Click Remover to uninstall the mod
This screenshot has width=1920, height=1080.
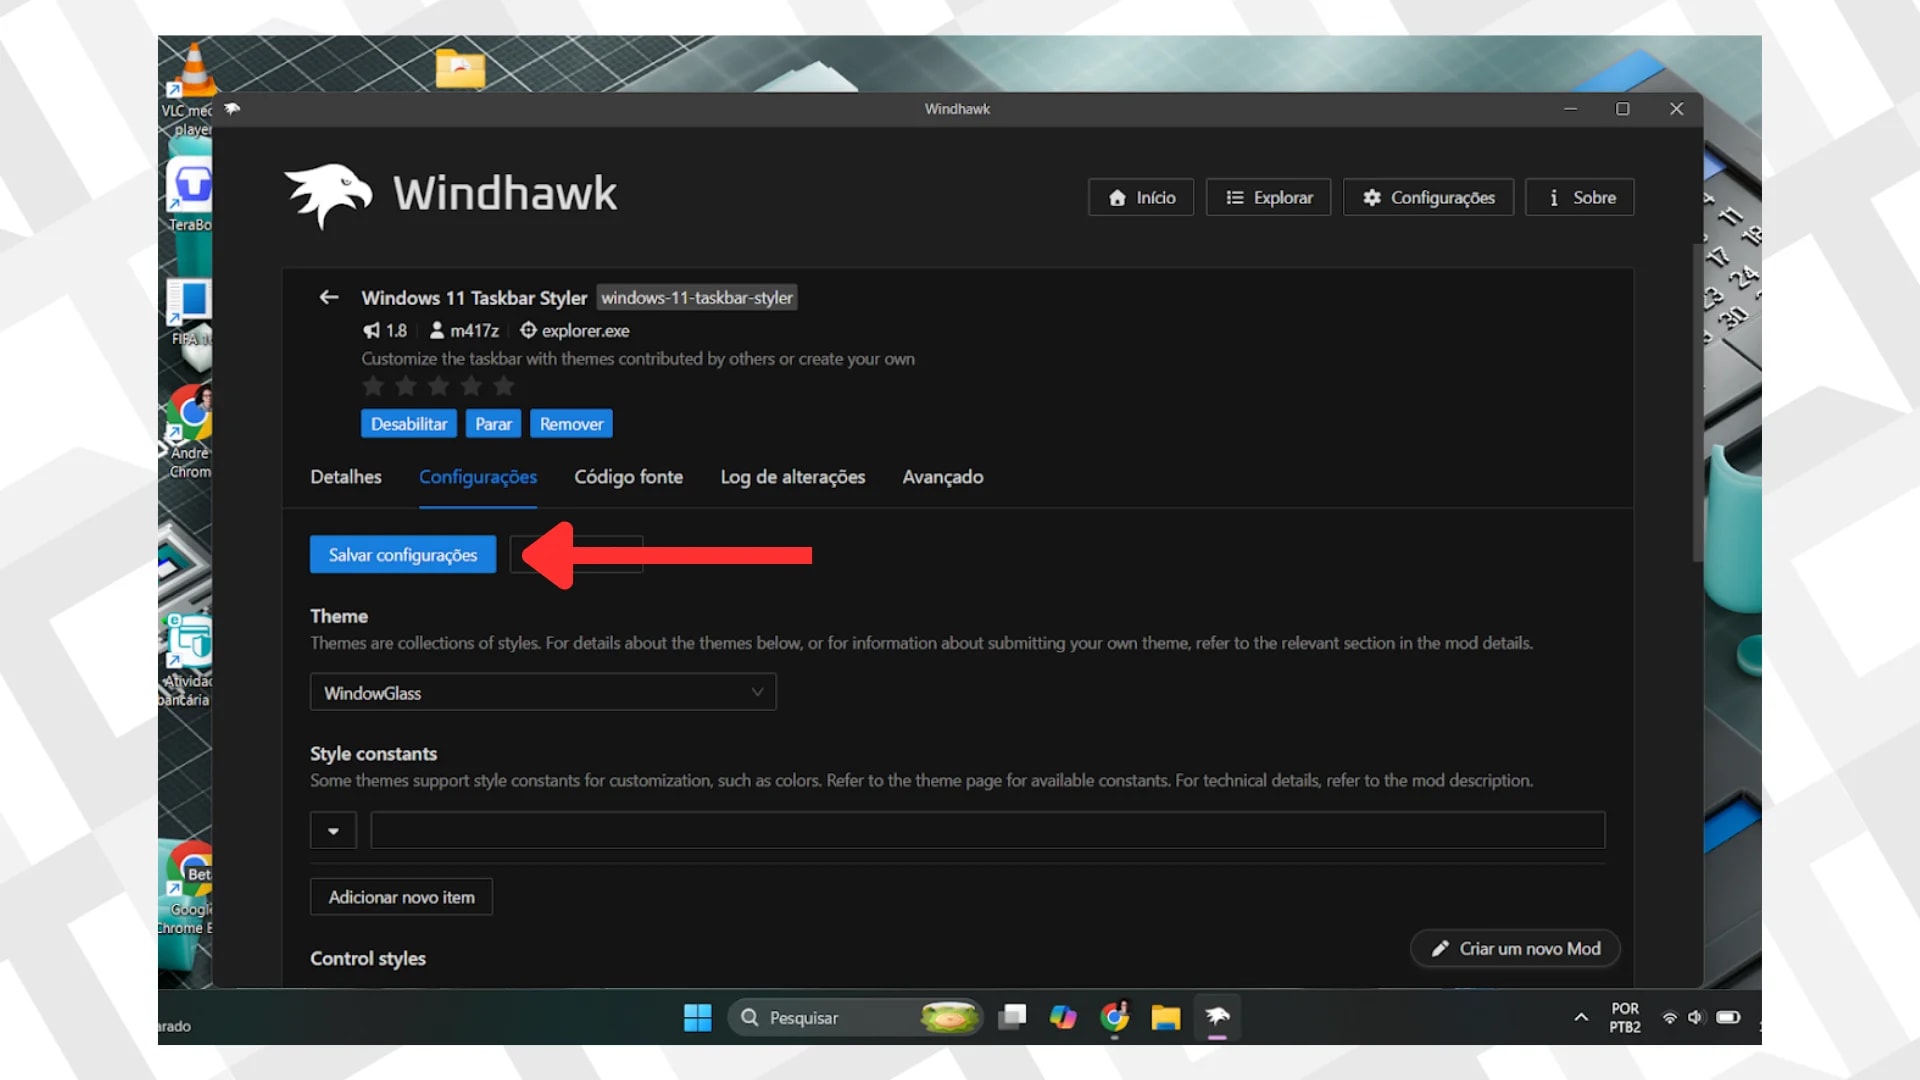(571, 424)
